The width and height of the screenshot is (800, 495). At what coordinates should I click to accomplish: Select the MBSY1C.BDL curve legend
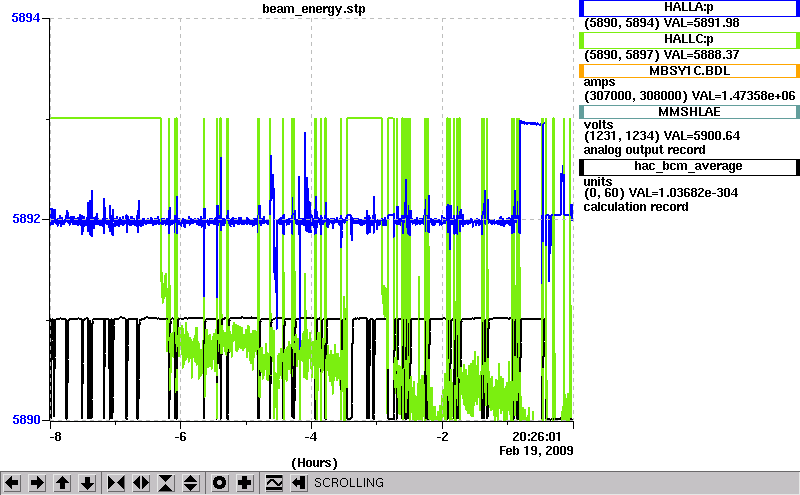coord(689,71)
